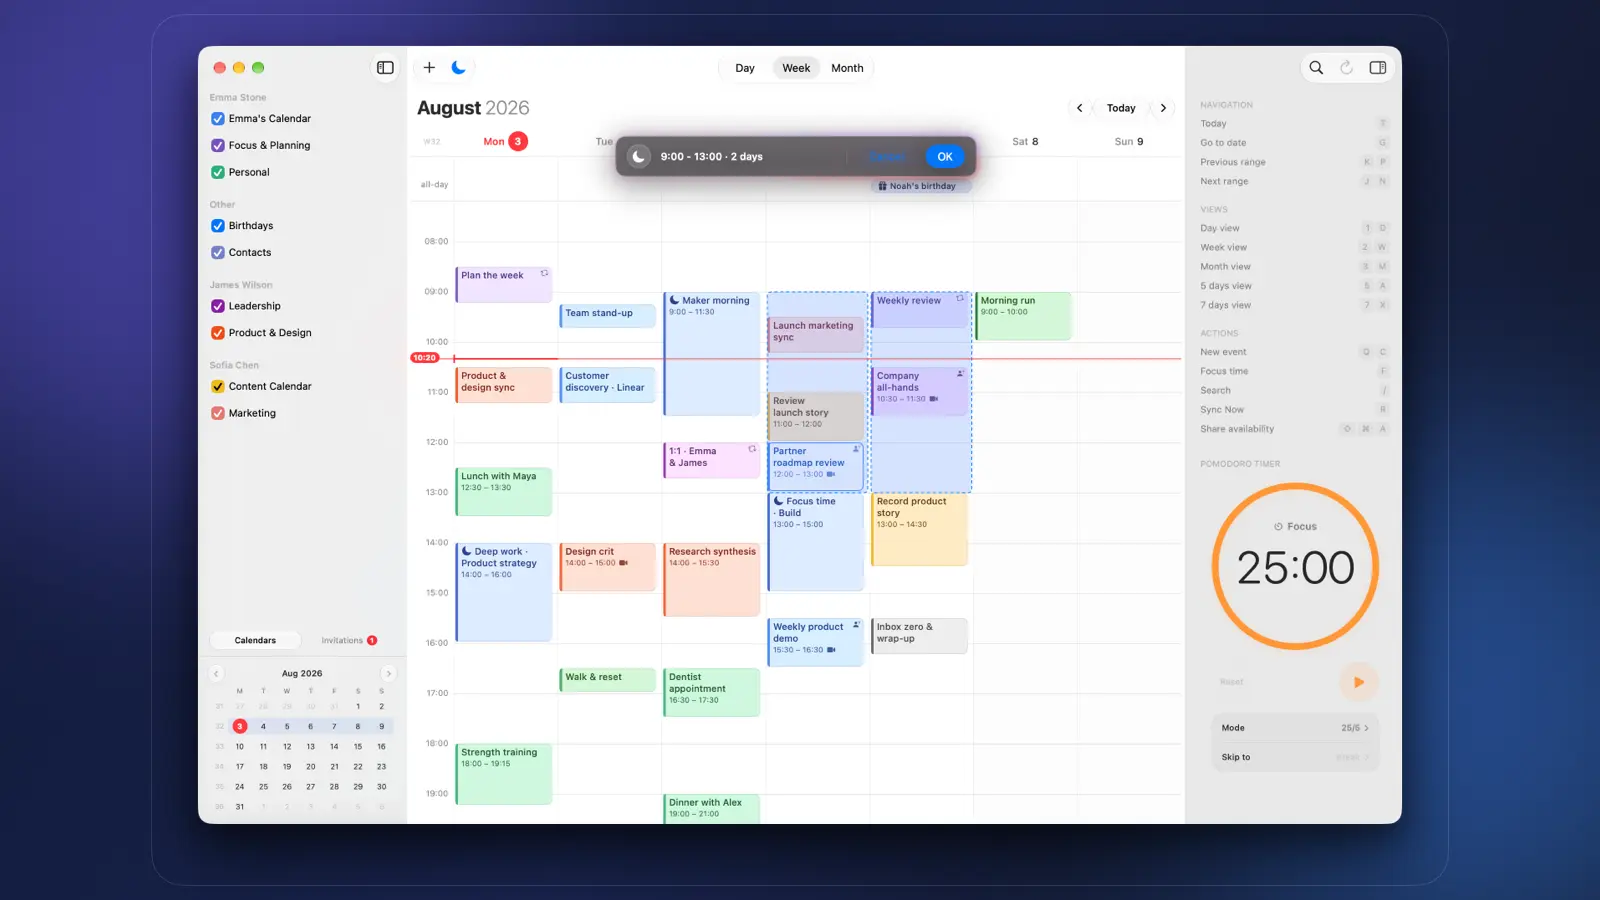
Task: Click the Today button
Action: (x=1121, y=108)
